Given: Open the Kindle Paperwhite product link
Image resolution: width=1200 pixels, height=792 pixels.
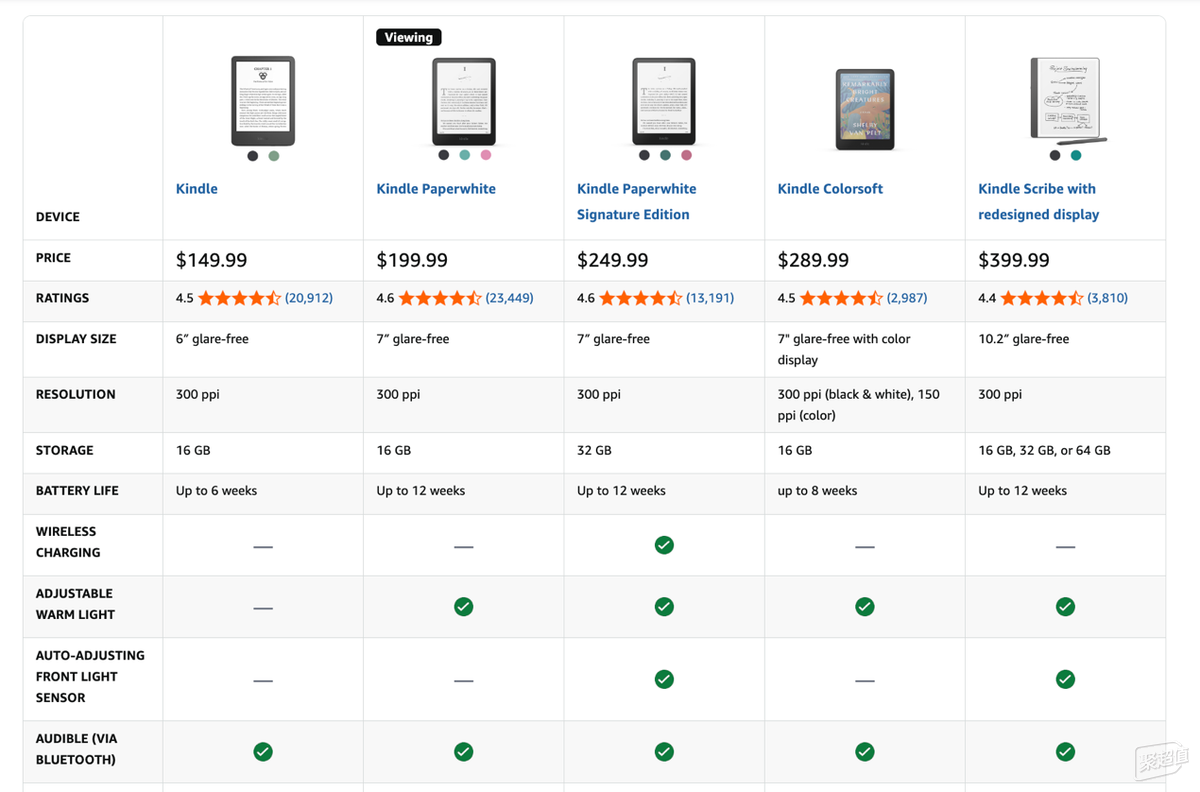Looking at the screenshot, I should pos(436,188).
